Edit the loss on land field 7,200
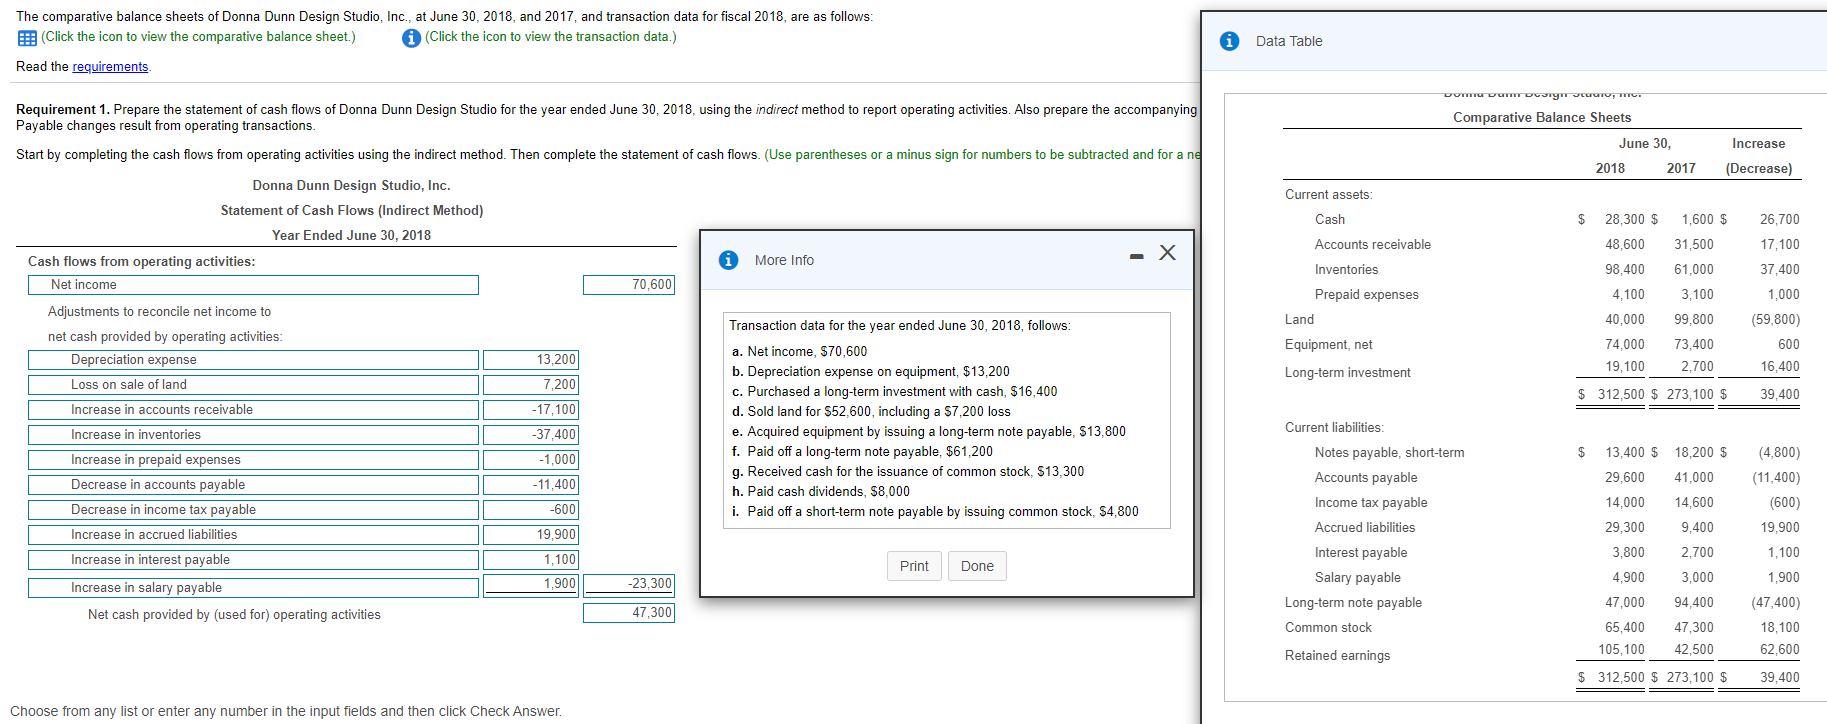 click(531, 385)
